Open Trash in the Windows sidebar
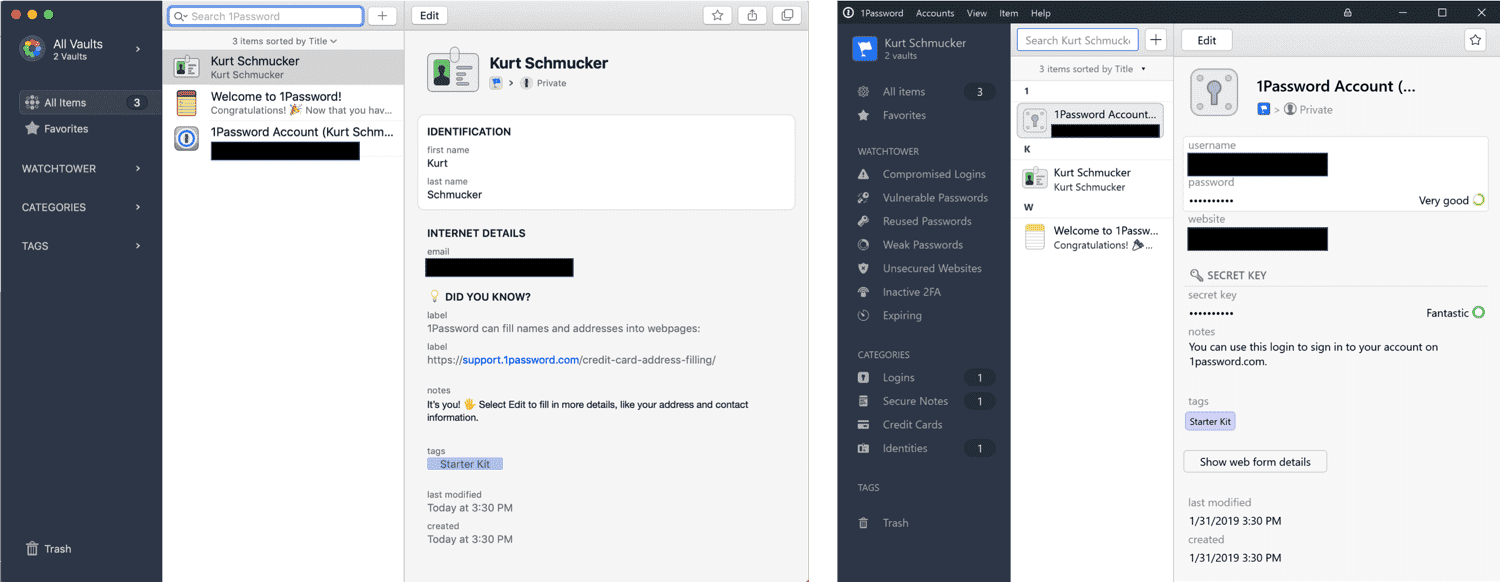Viewport: 1500px width, 582px height. point(883,523)
